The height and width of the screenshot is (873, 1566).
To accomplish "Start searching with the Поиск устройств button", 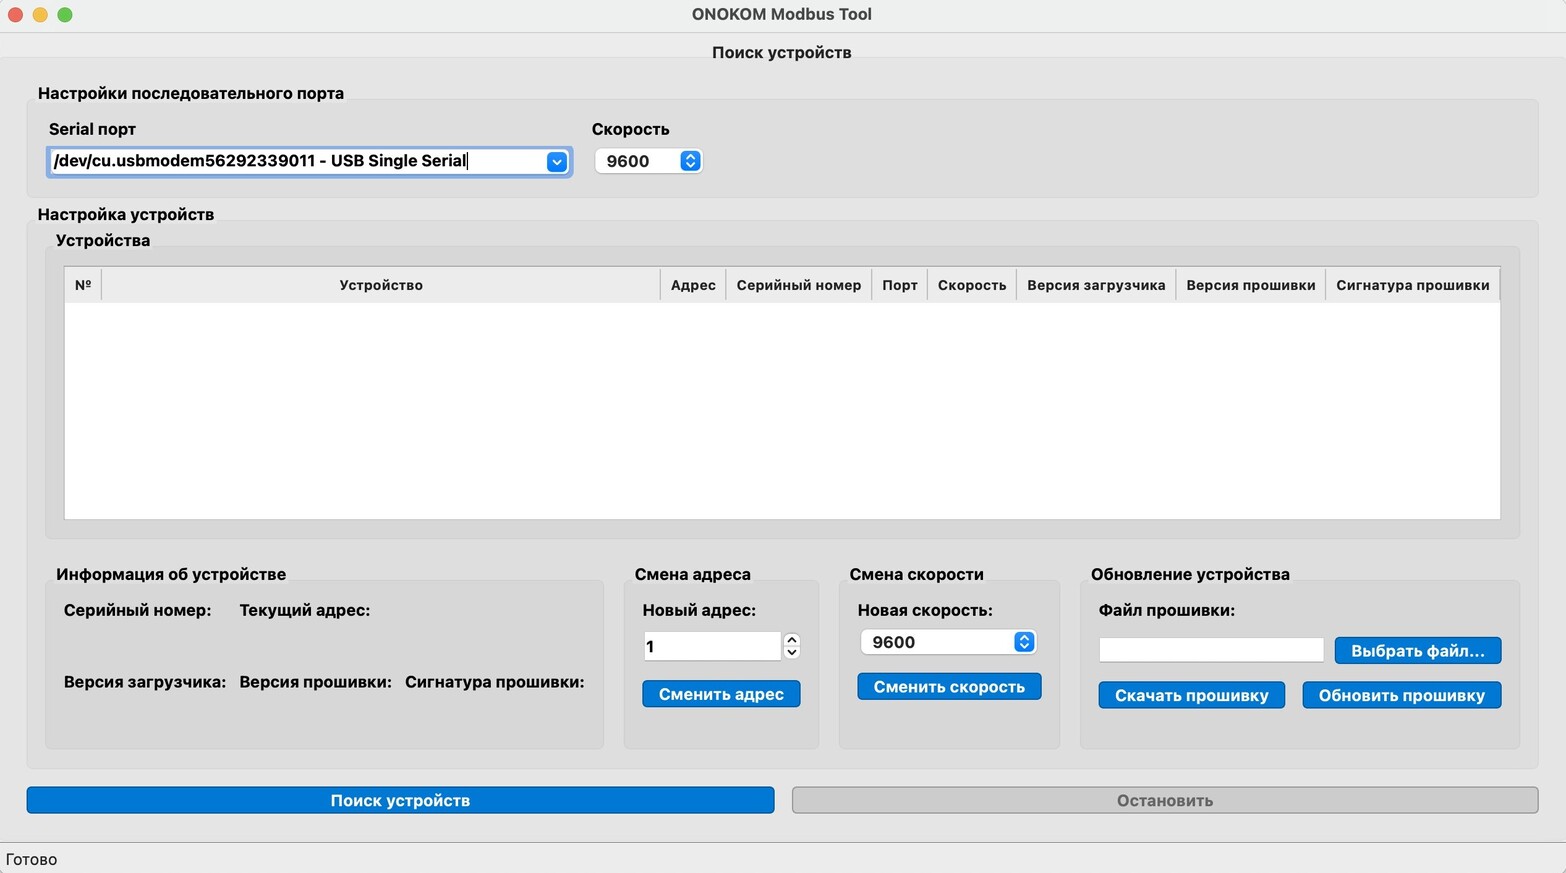I will 400,800.
